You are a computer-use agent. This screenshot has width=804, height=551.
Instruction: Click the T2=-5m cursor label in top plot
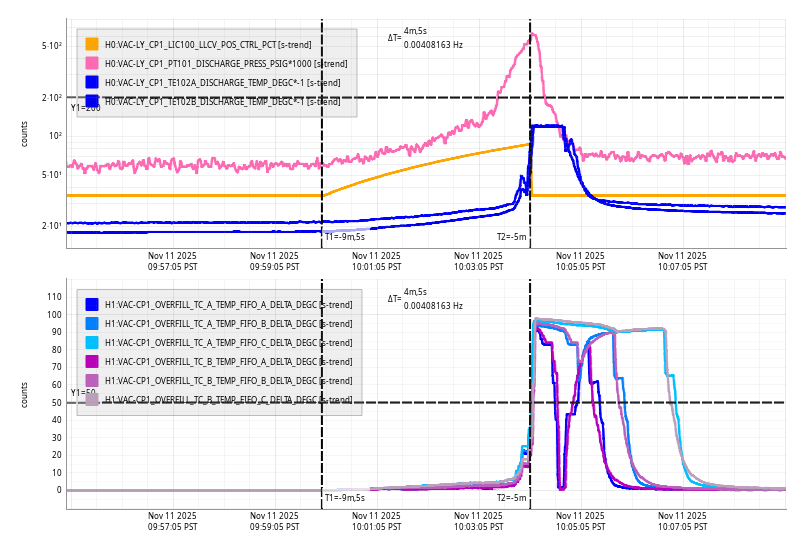[512, 237]
